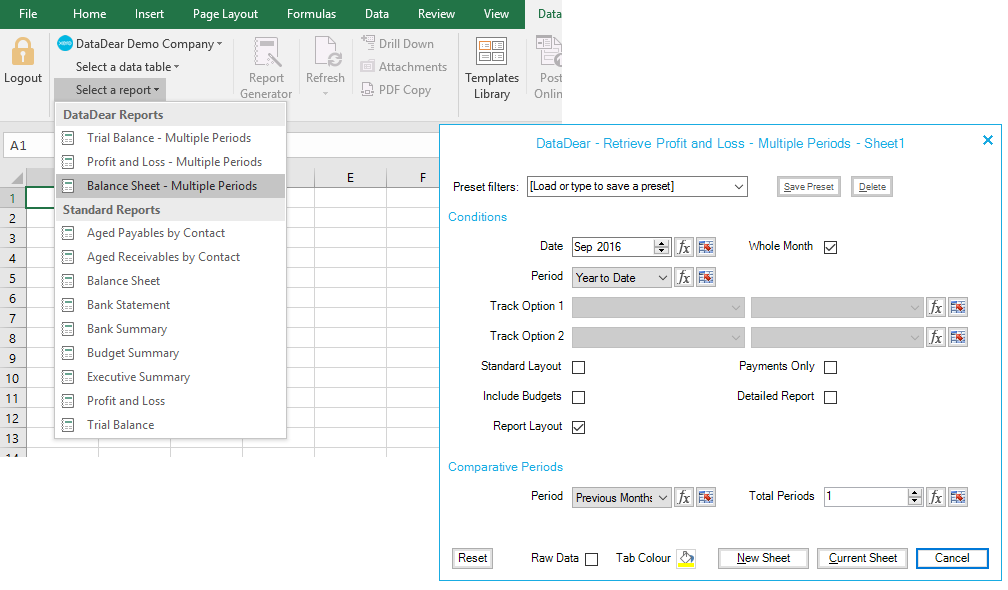Click the formula fx icon next to Date
Screen dimensions: 1008x590
pyautogui.click(x=684, y=247)
